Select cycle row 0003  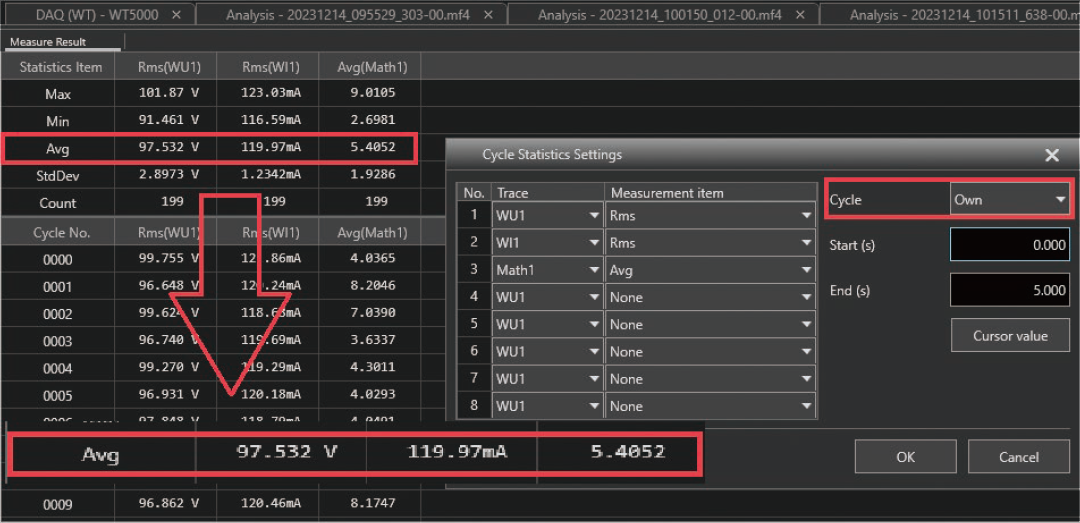coord(58,341)
